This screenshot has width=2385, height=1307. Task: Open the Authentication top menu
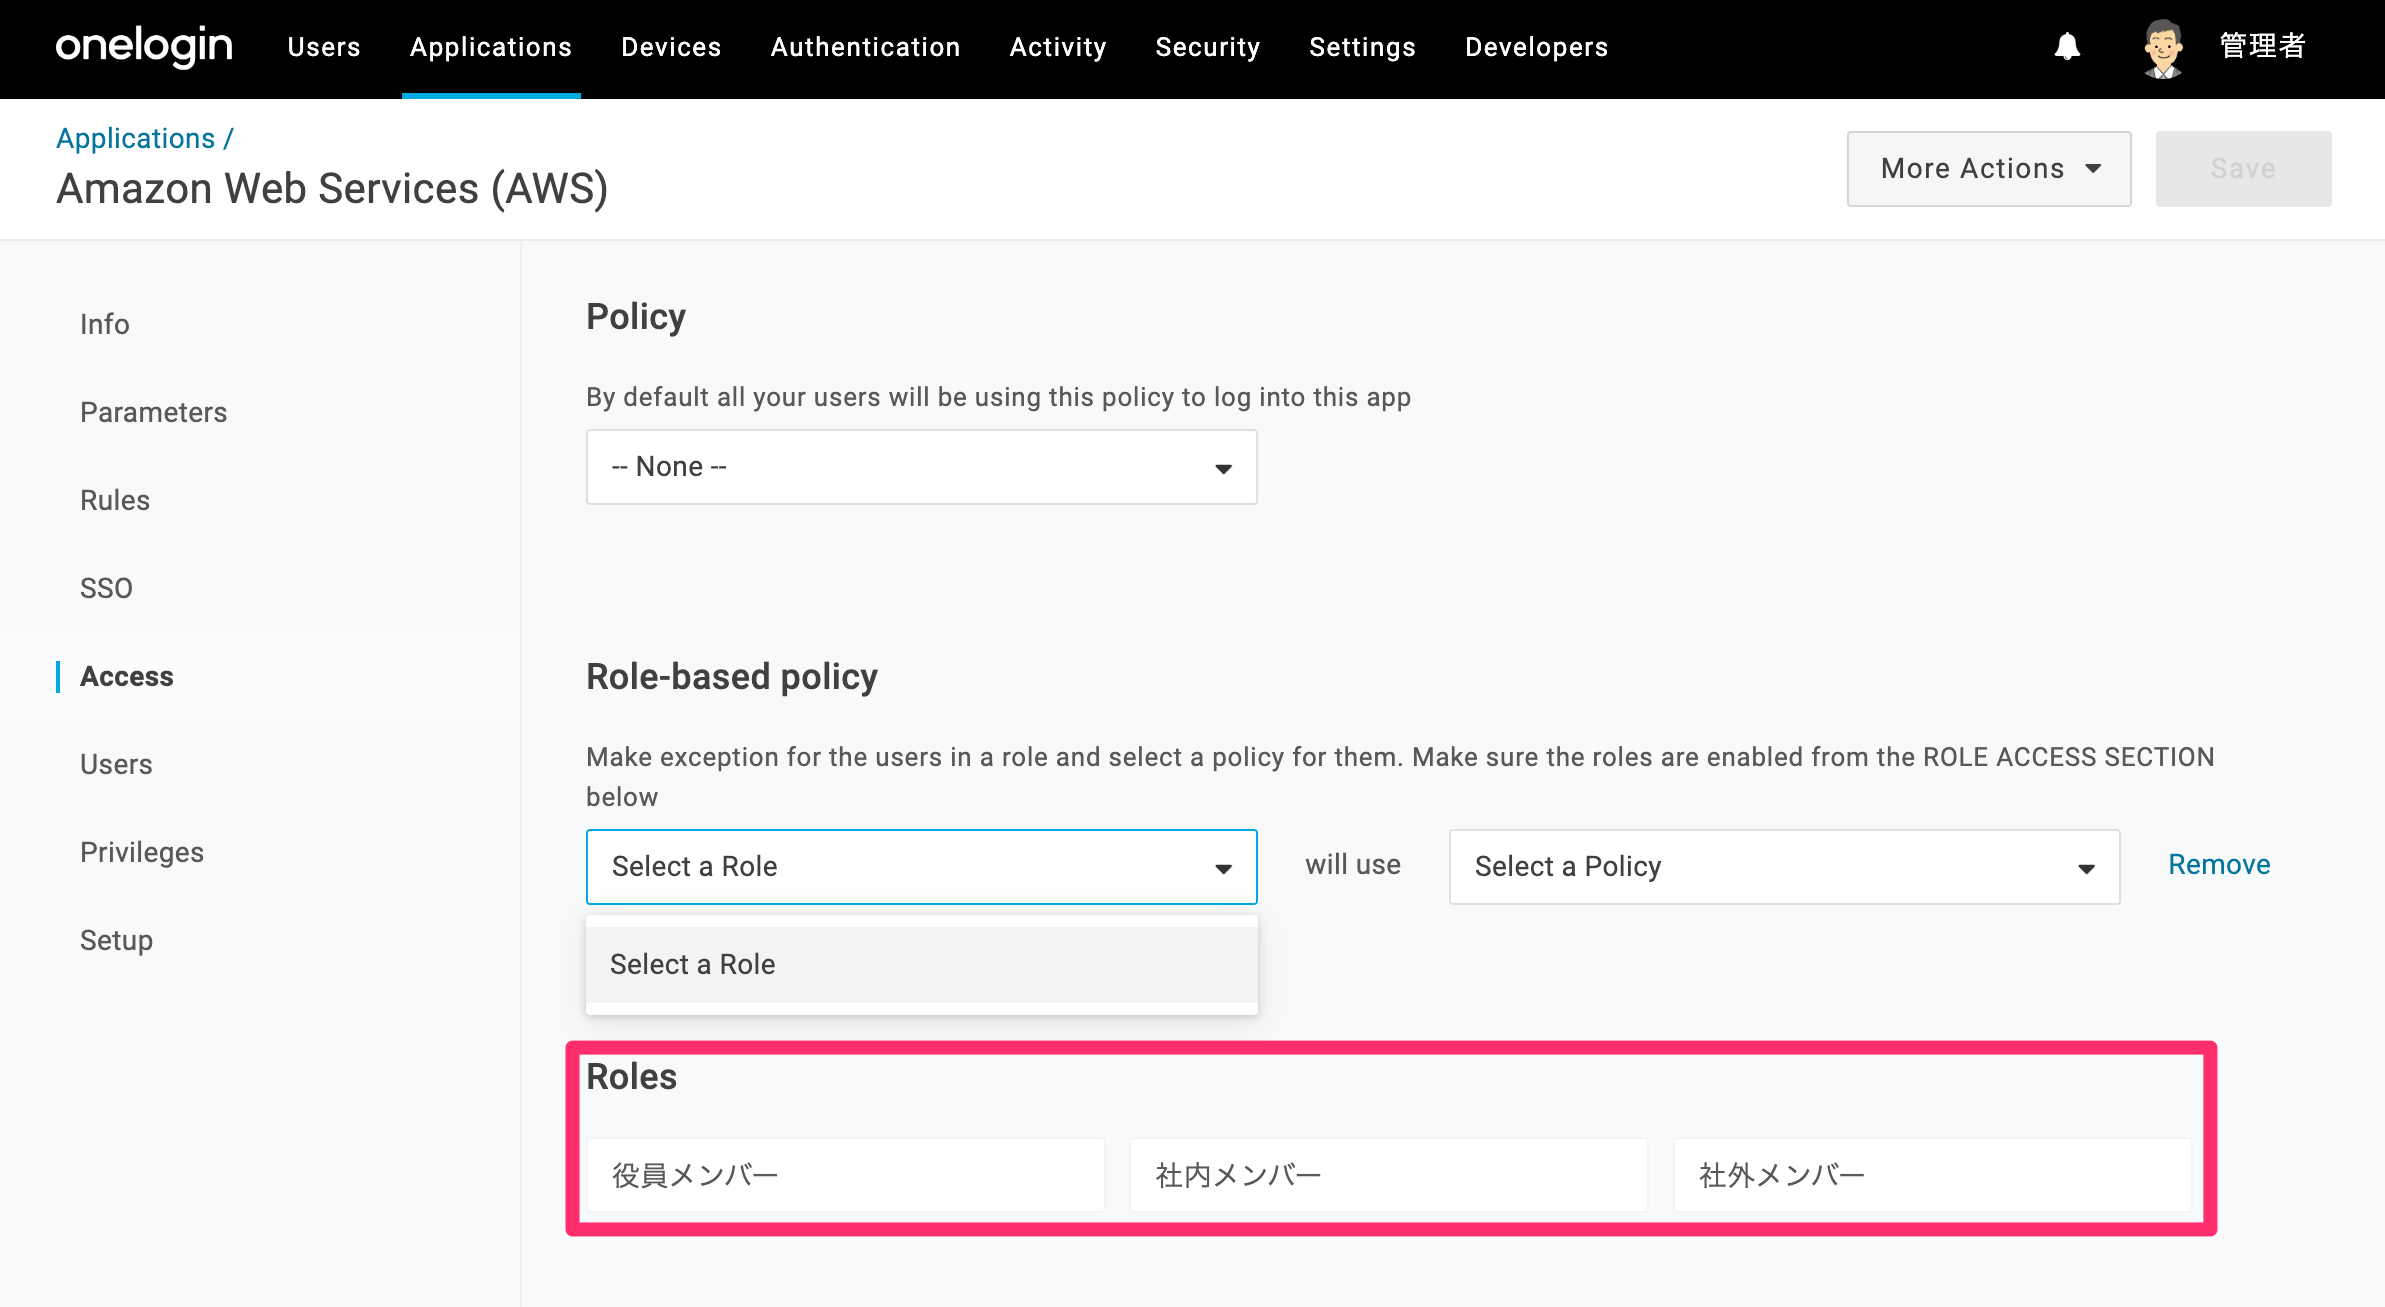(865, 47)
